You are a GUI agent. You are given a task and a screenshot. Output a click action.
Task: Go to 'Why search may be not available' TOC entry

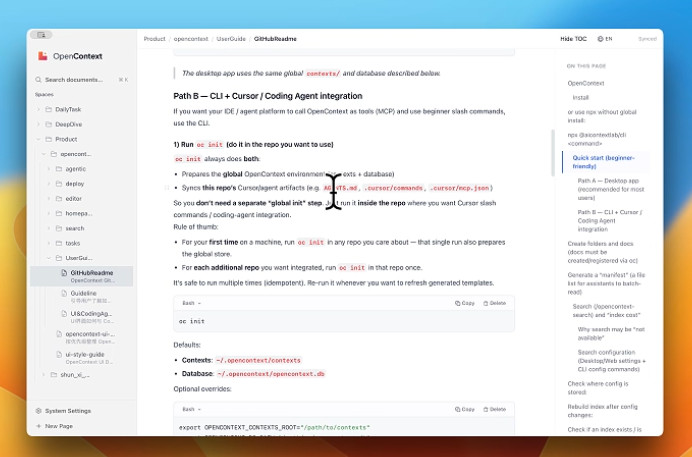click(611, 333)
